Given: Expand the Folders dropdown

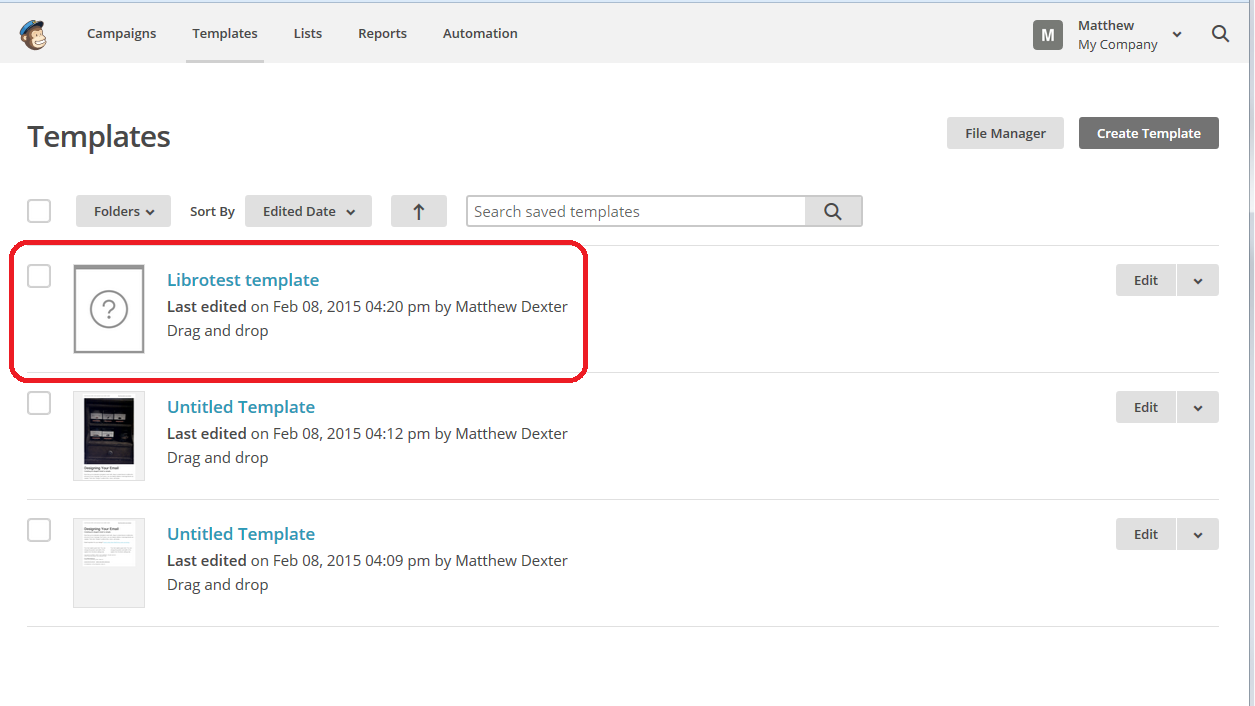Looking at the screenshot, I should pyautogui.click(x=123, y=211).
